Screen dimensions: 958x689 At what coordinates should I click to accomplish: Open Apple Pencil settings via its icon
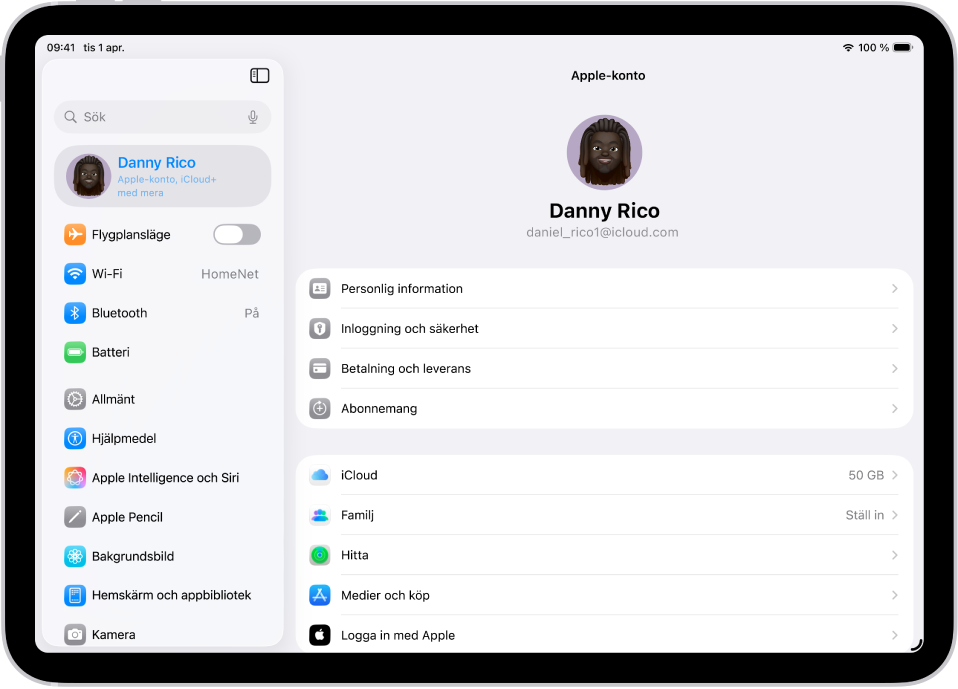(74, 517)
